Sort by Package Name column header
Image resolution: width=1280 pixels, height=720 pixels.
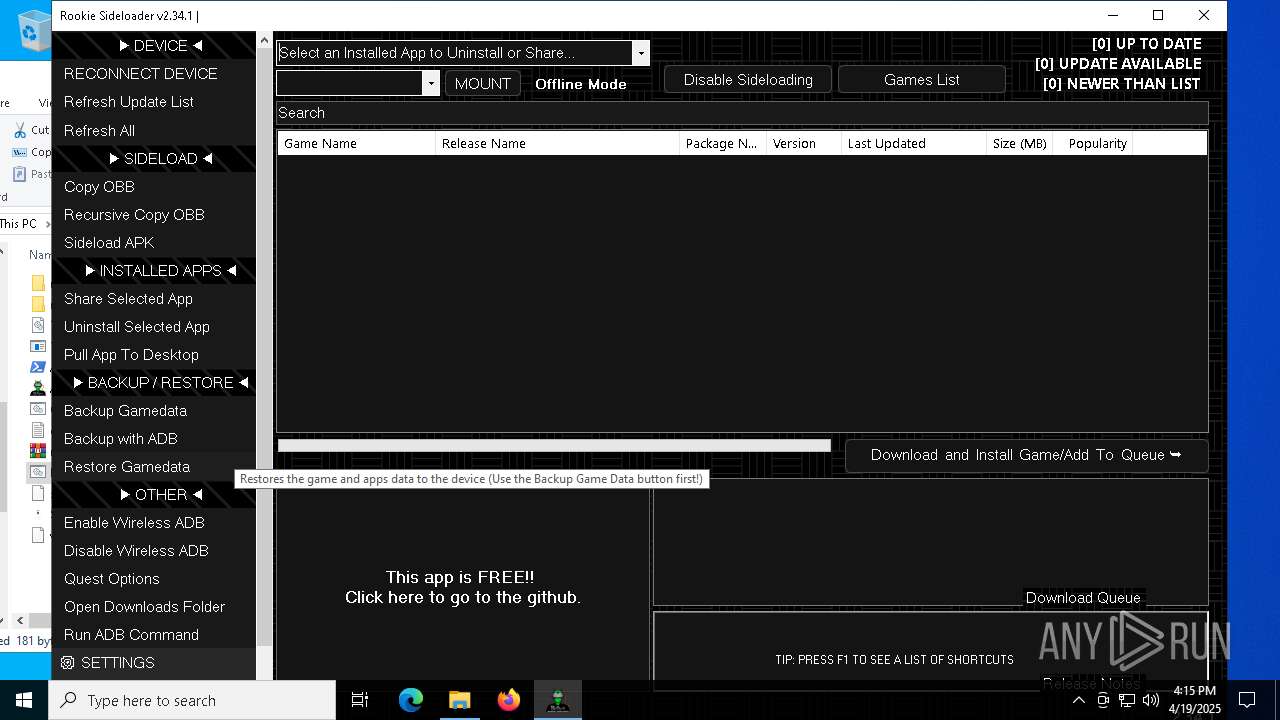click(x=723, y=143)
